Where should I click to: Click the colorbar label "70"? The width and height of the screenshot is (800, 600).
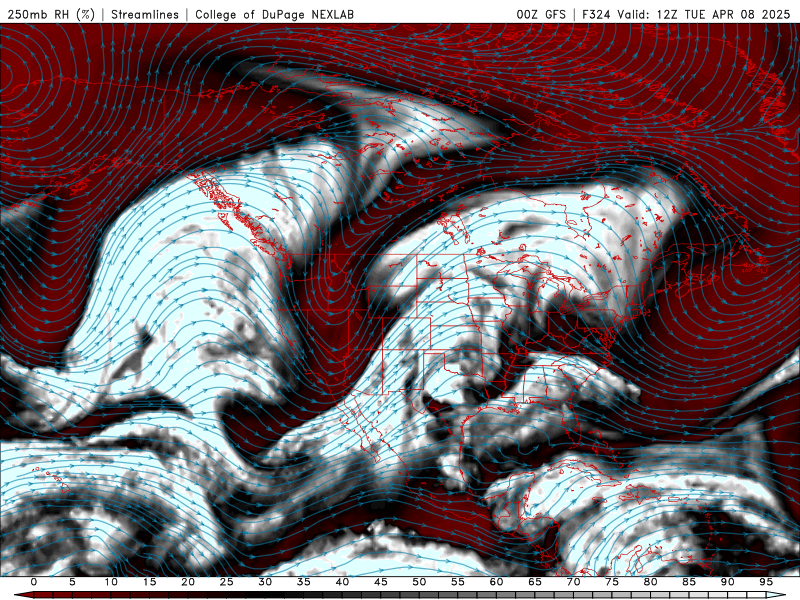(573, 582)
